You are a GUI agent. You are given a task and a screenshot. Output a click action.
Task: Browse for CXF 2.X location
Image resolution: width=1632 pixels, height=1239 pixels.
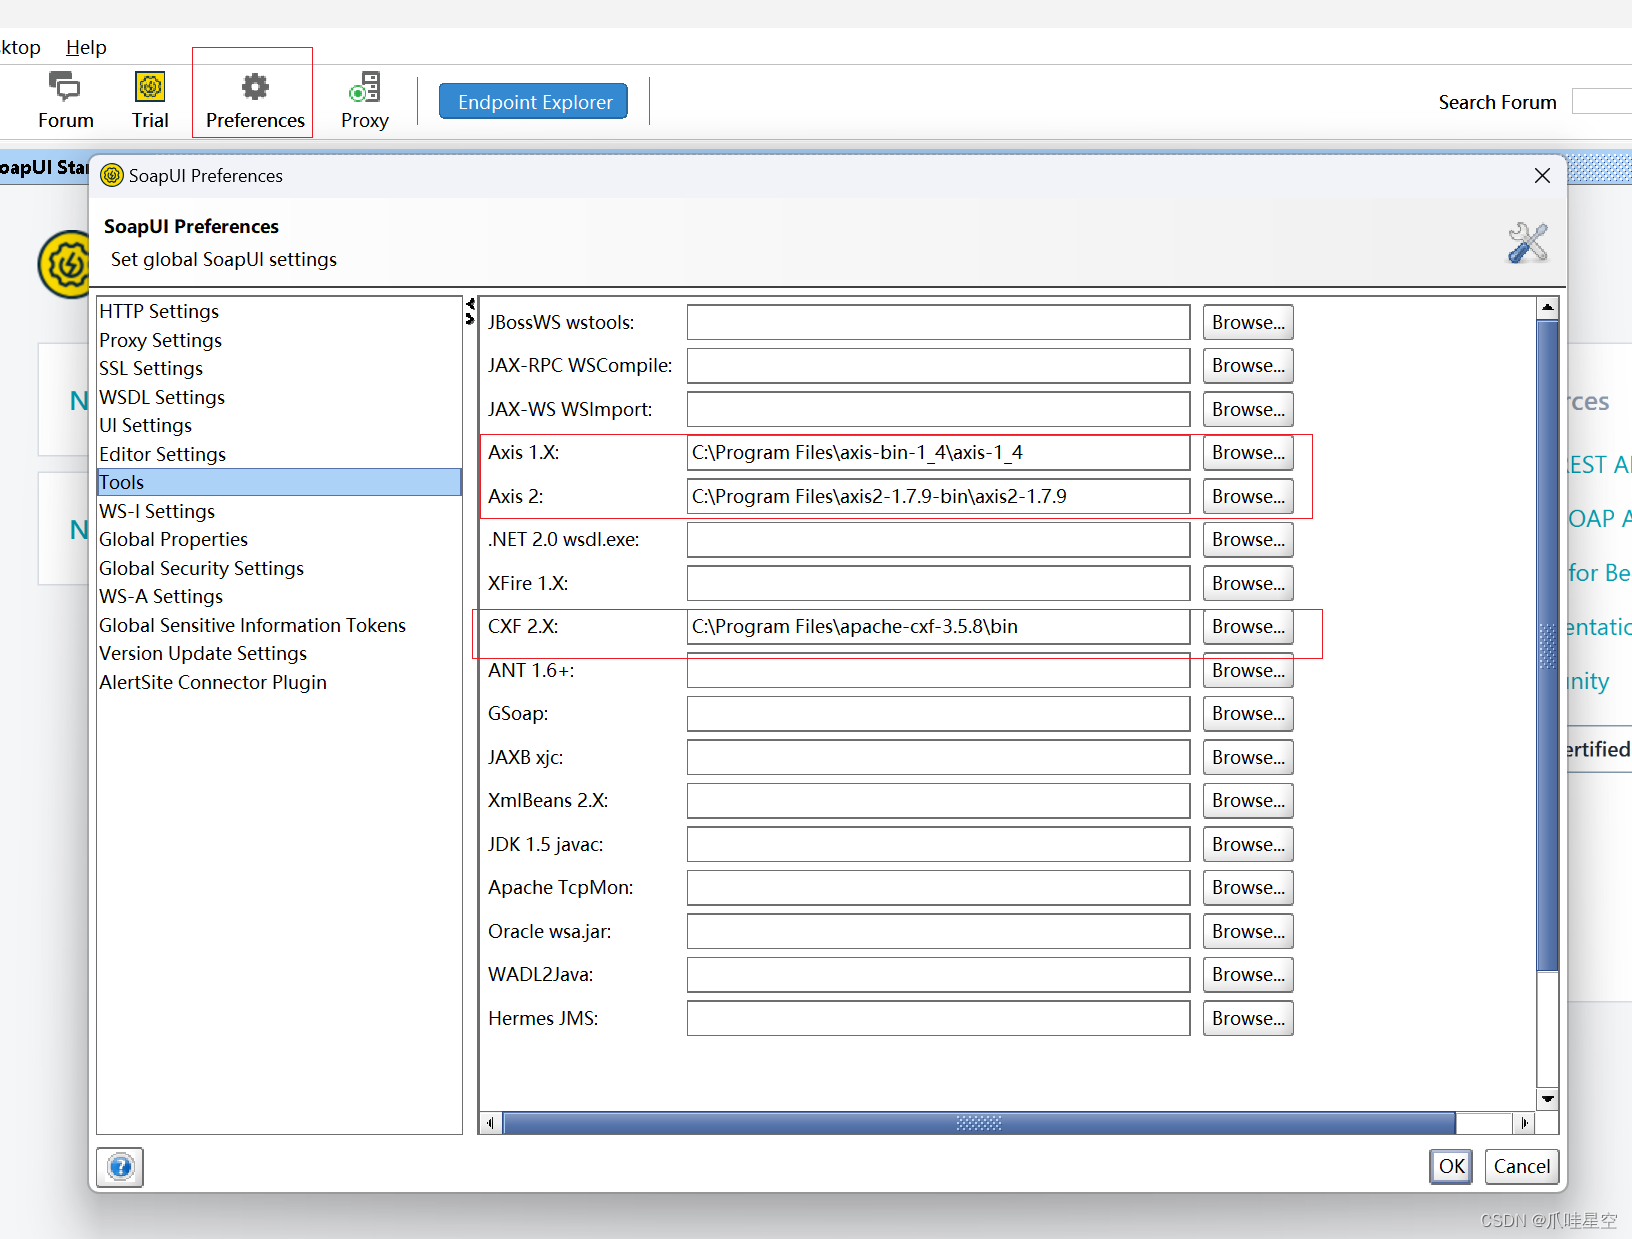pos(1248,627)
